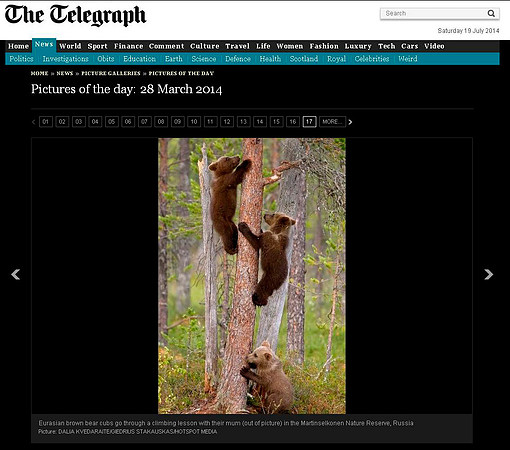Image resolution: width=510 pixels, height=450 pixels.
Task: Open the Women section
Action: 290,46
